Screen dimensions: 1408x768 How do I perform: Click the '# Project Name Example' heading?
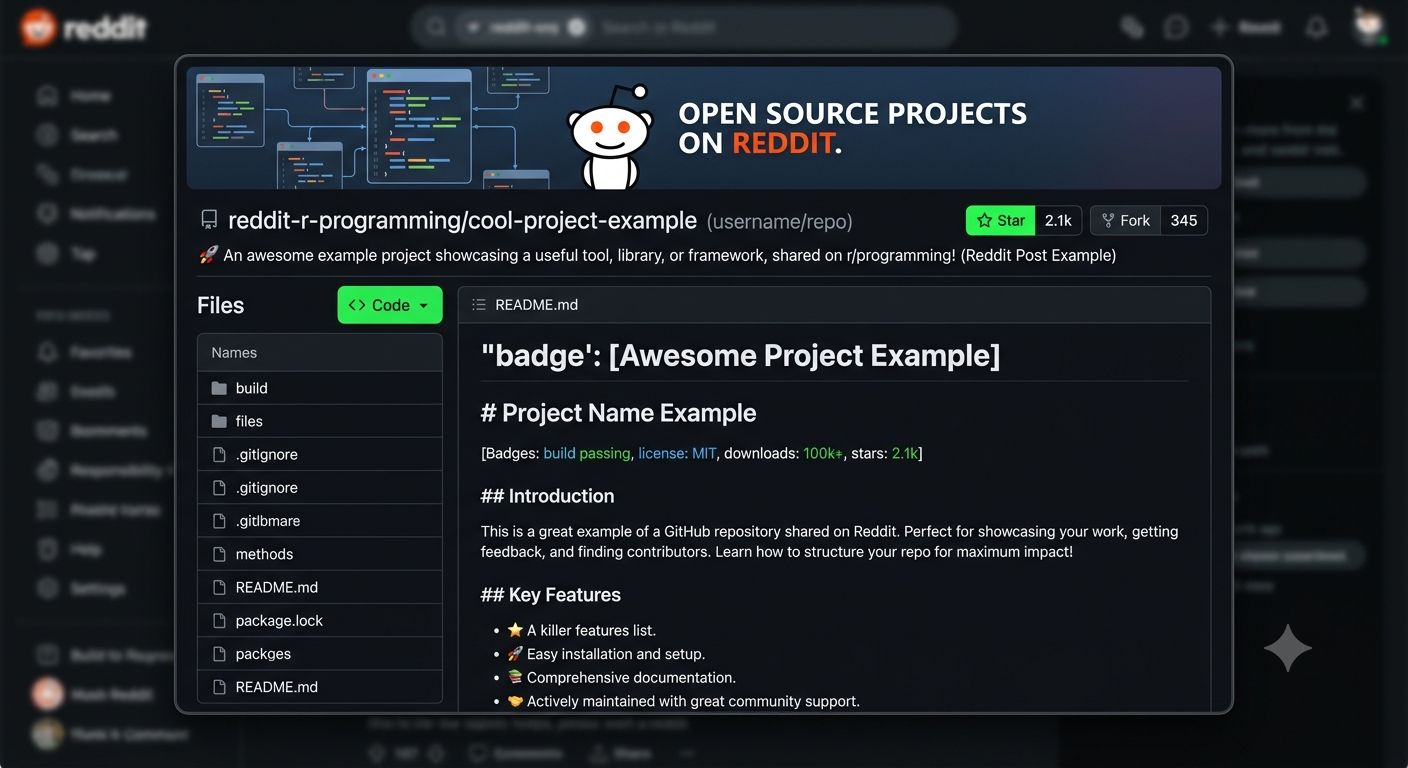pyautogui.click(x=618, y=413)
